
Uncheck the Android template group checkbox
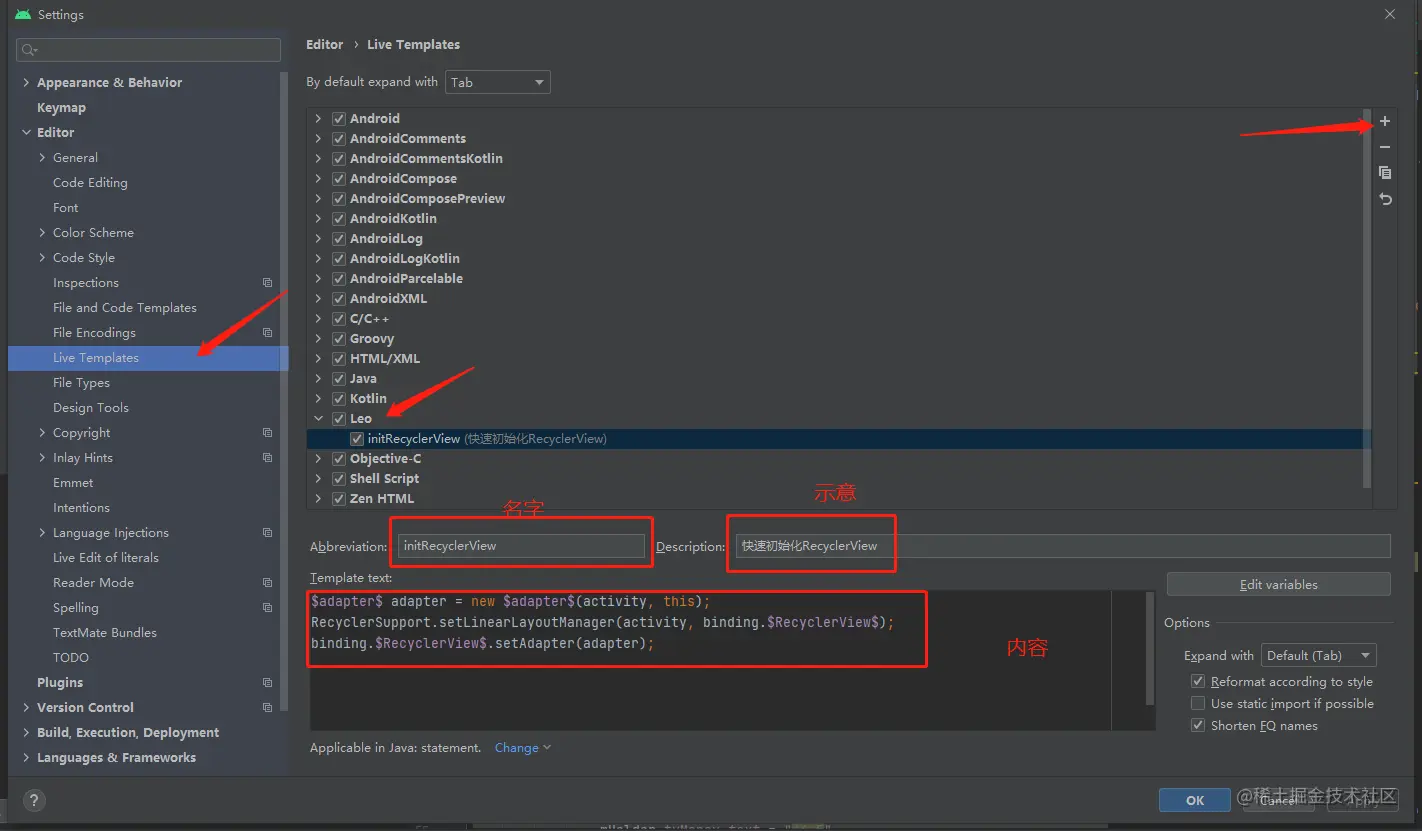[339, 119]
